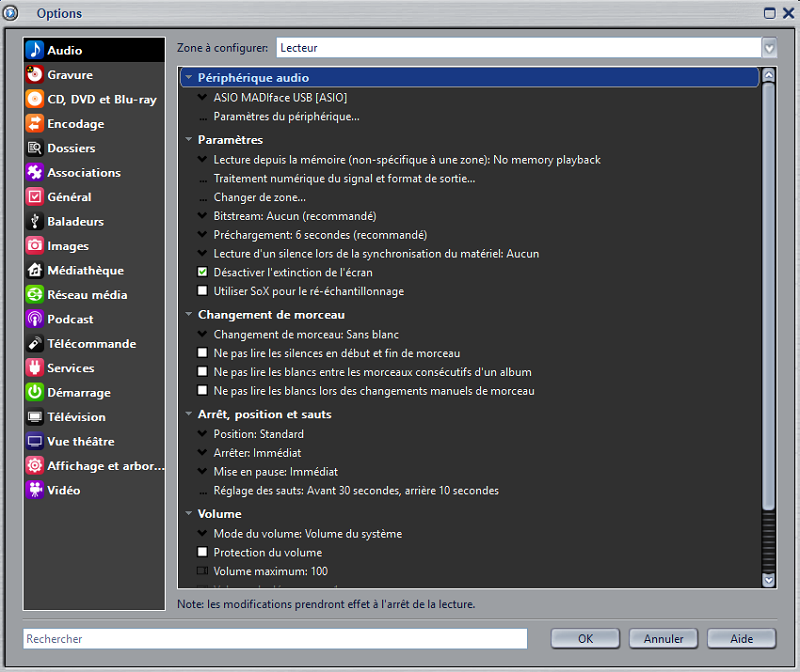800x672 pixels.
Task: Click the OK button
Action: (x=585, y=639)
